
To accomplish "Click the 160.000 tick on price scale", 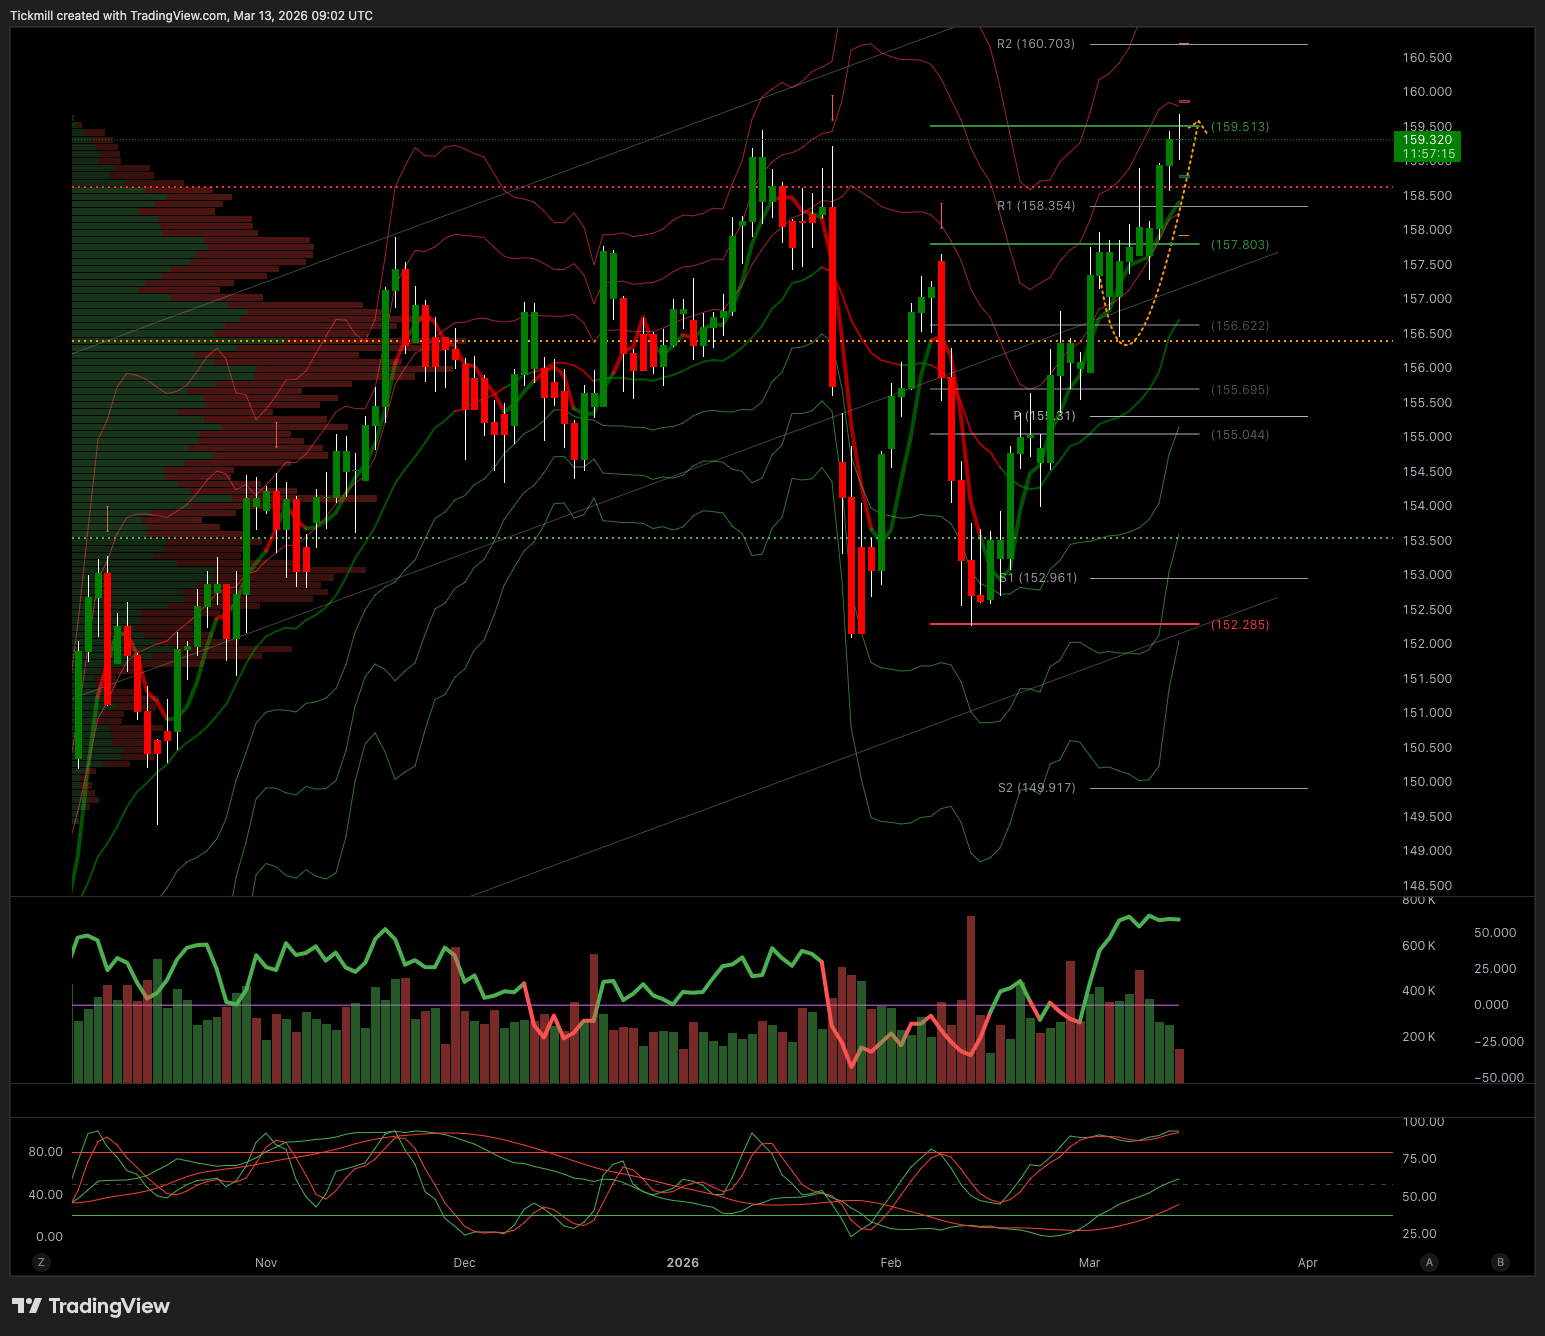I will coord(1427,92).
